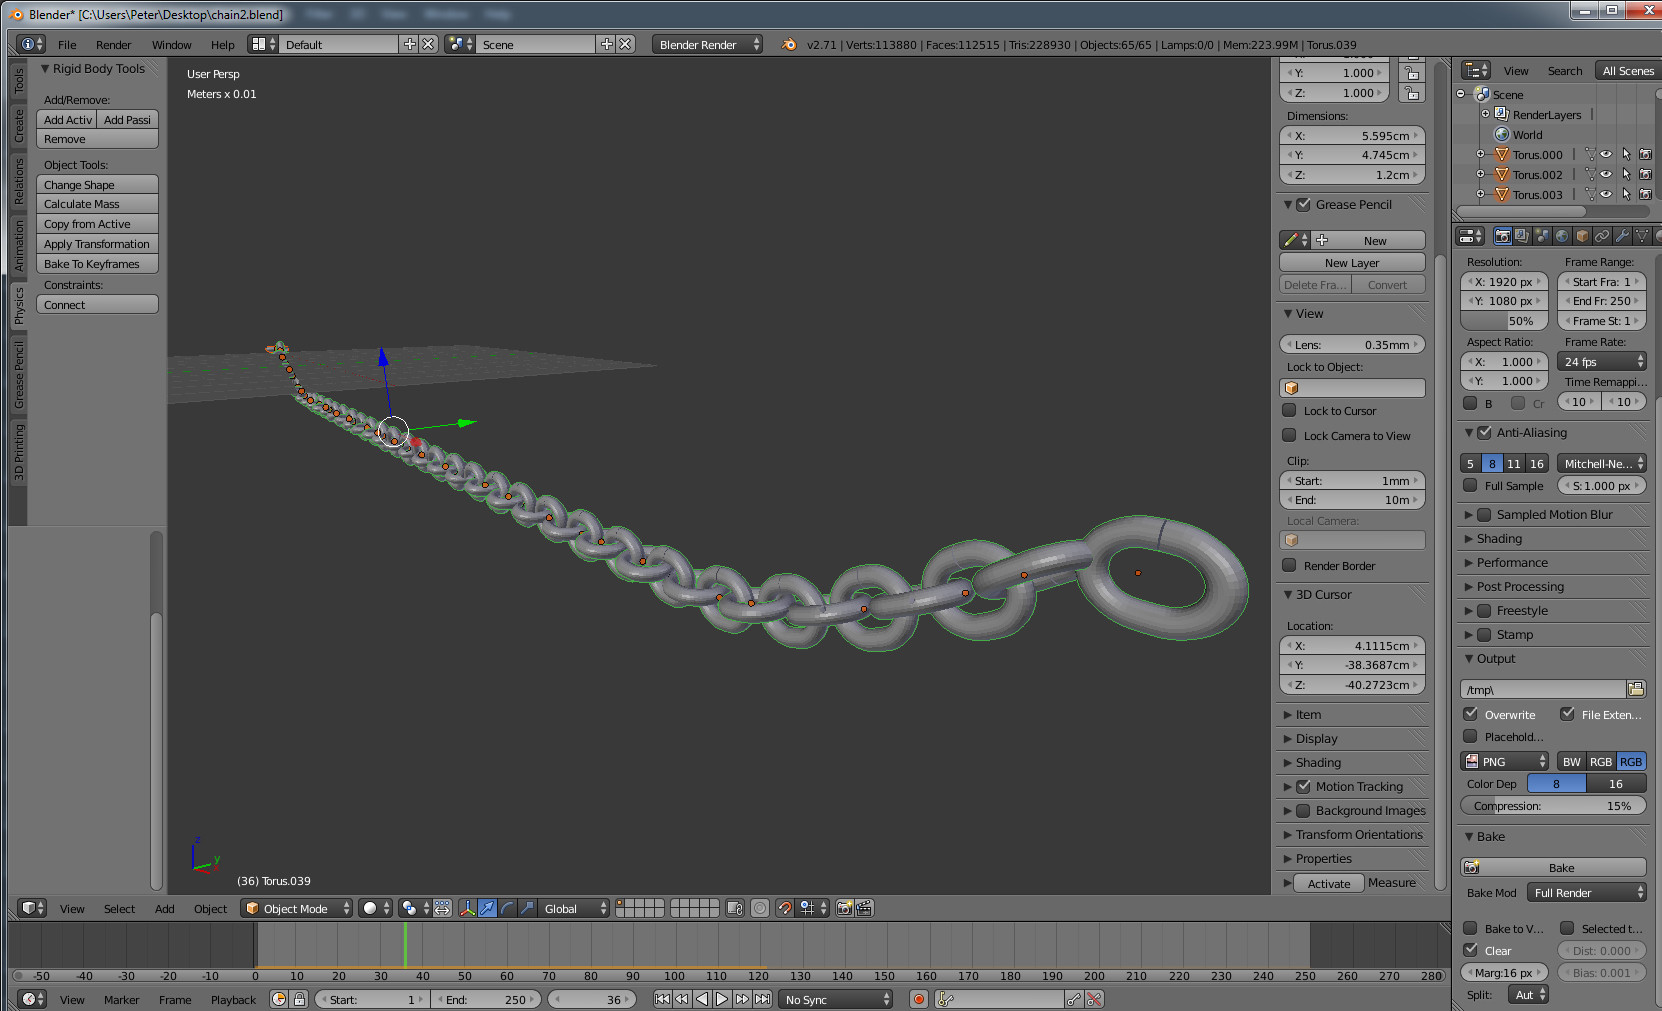Uncheck the Grease Pencil checkbox
This screenshot has width=1662, height=1011.
1304,204
